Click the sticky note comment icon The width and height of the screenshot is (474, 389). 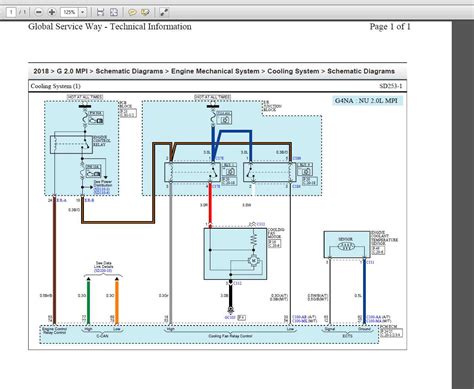132,12
